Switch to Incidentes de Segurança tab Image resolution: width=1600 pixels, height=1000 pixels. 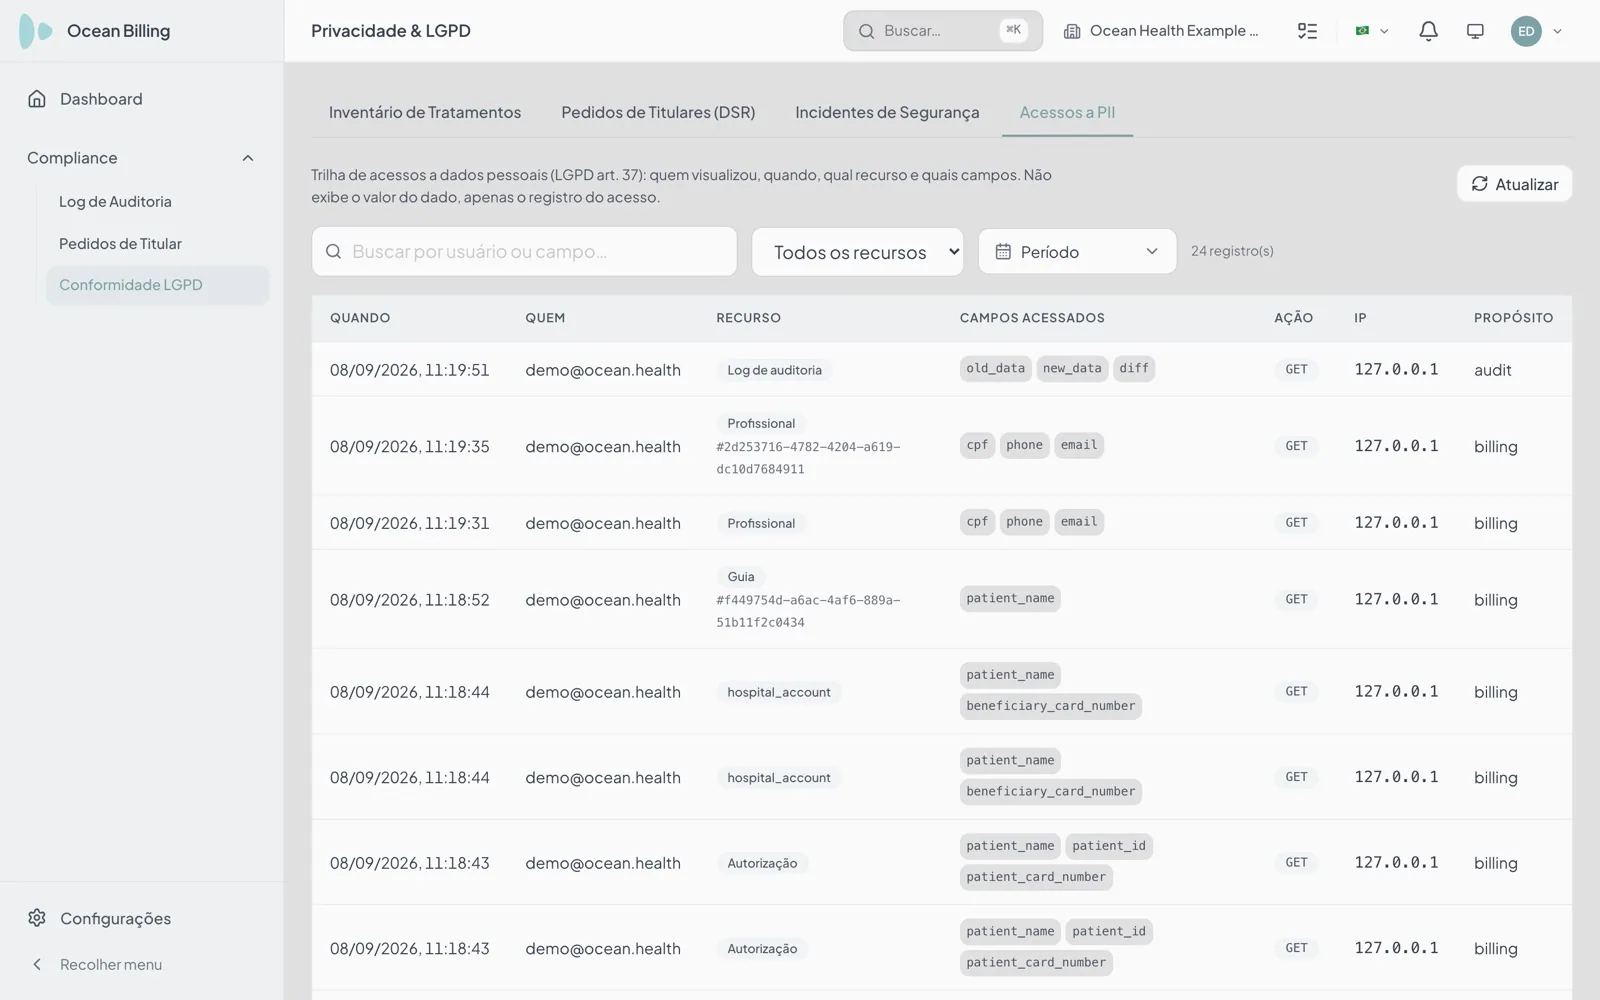[x=887, y=112]
